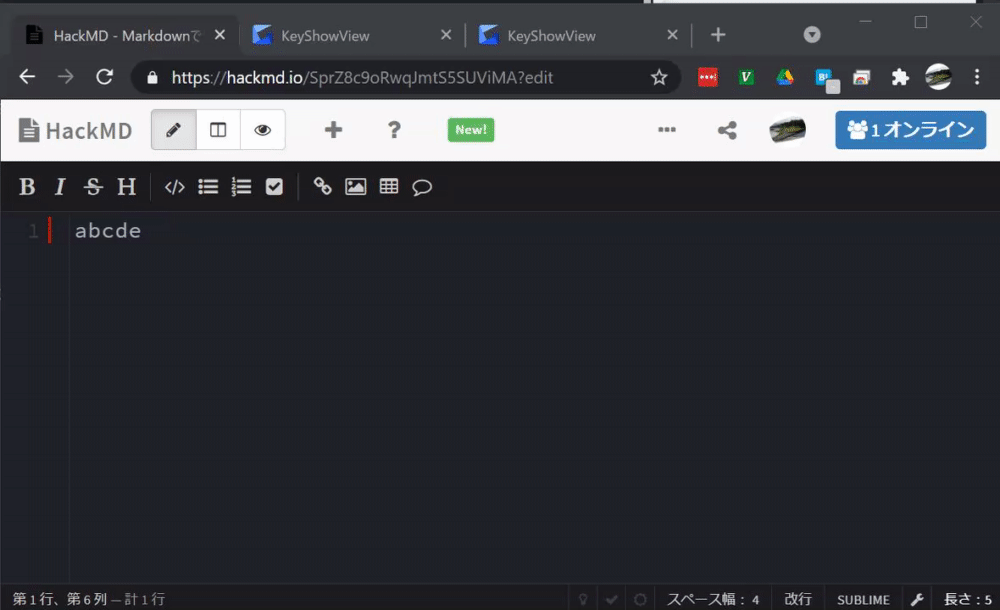
Task: Apply strikethrough formatting
Action: pyautogui.click(x=92, y=186)
